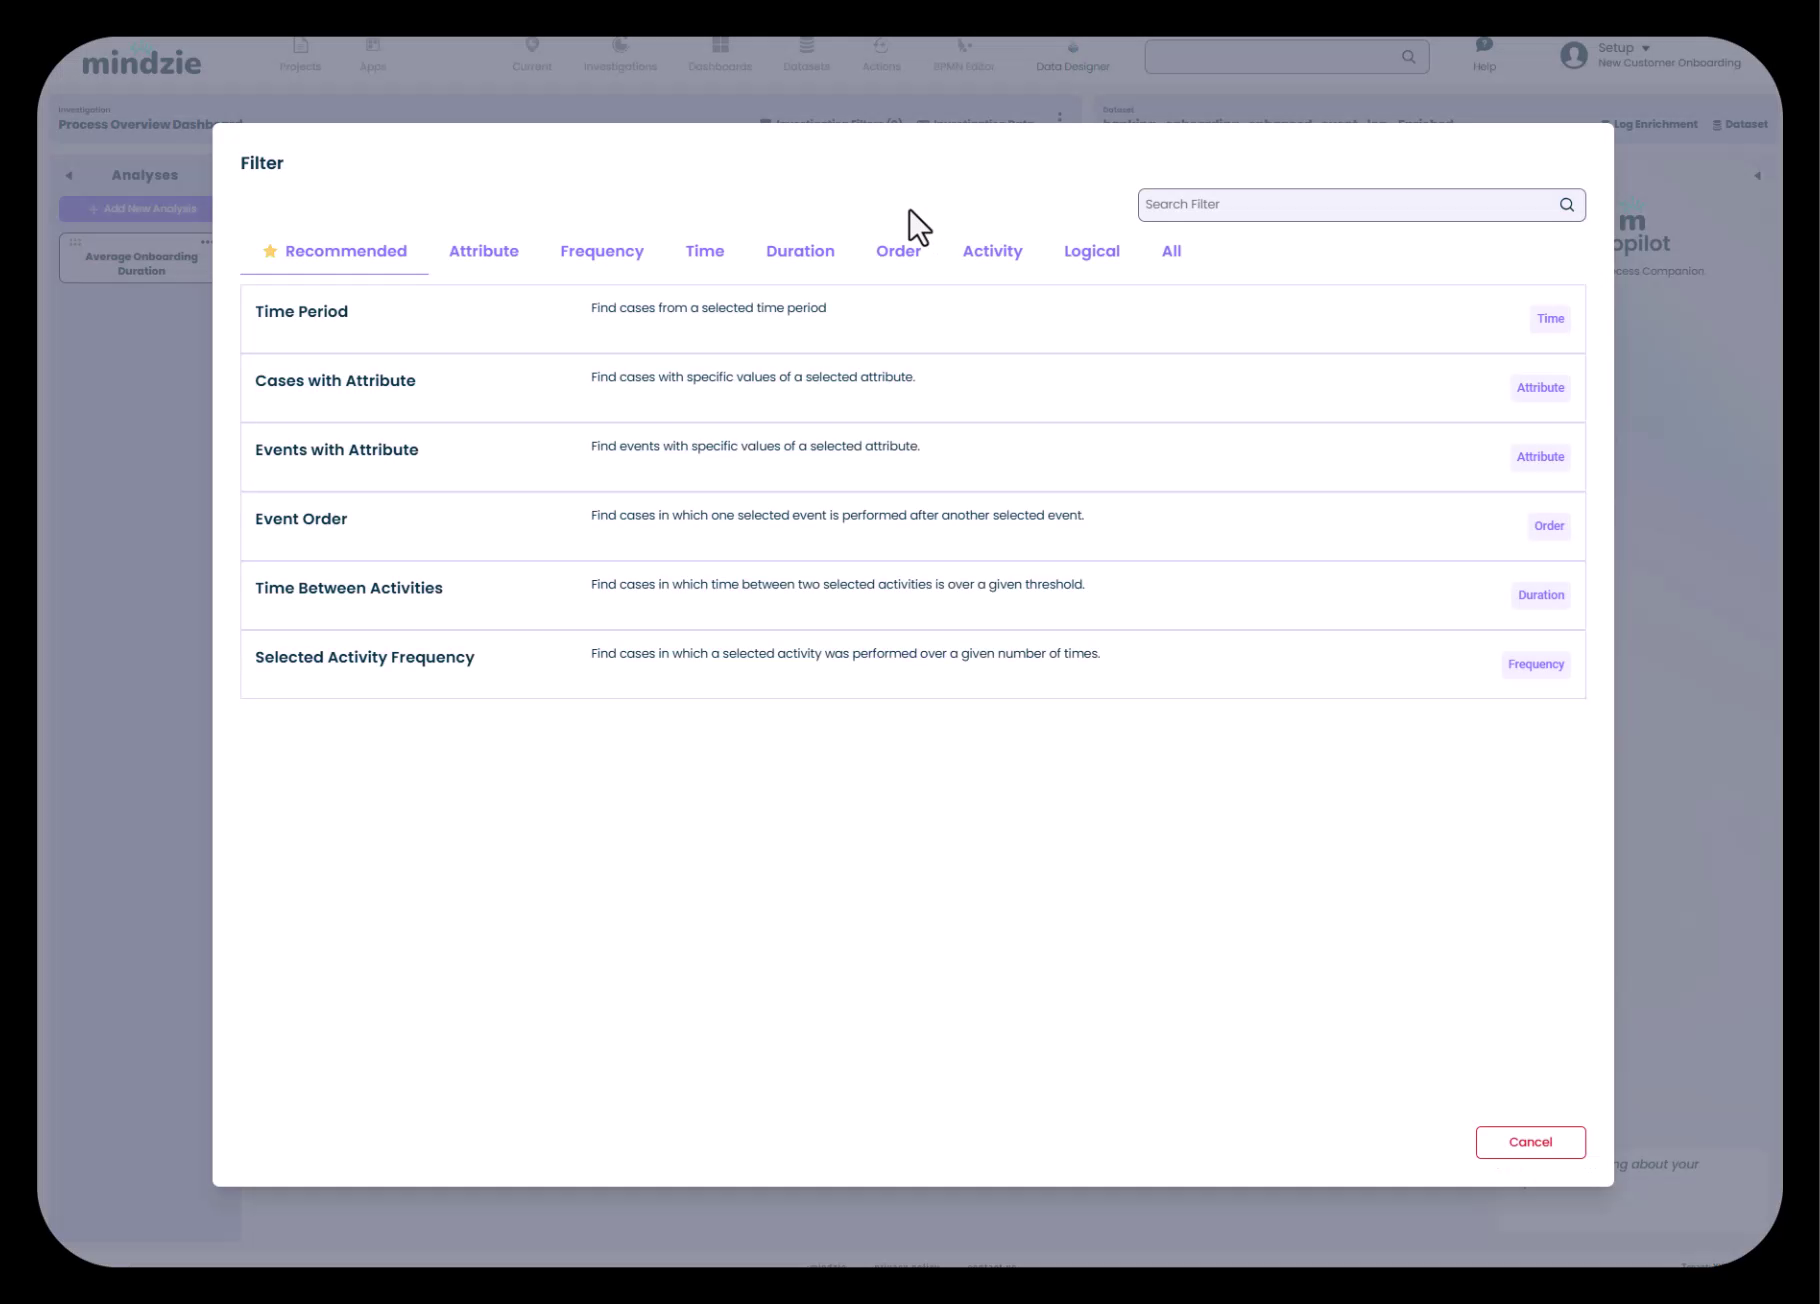Switch to the Frequency filter tab
The image size is (1820, 1304).
(x=601, y=251)
